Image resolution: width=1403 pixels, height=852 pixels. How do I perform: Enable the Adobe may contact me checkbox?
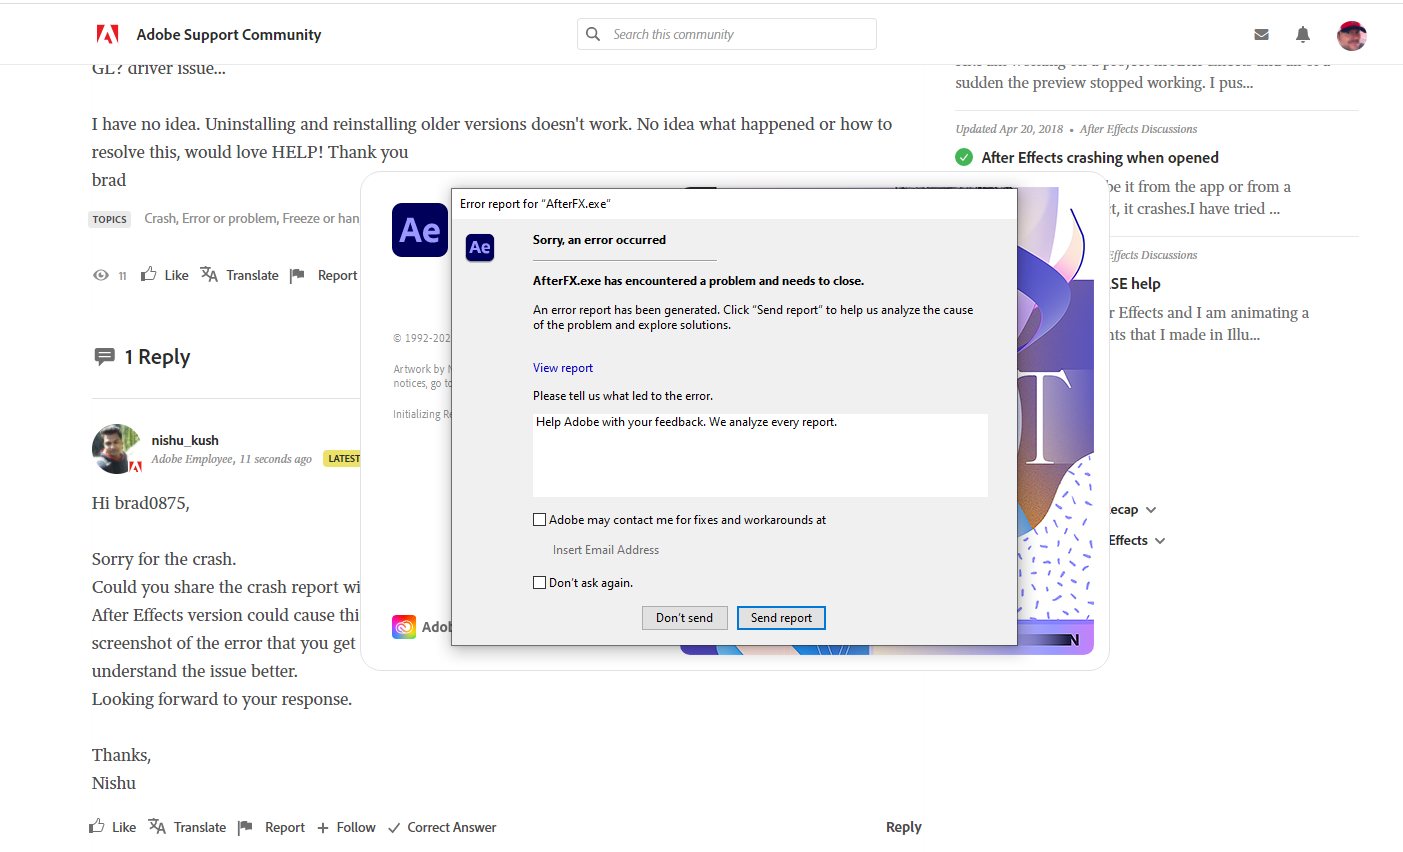coord(540,519)
